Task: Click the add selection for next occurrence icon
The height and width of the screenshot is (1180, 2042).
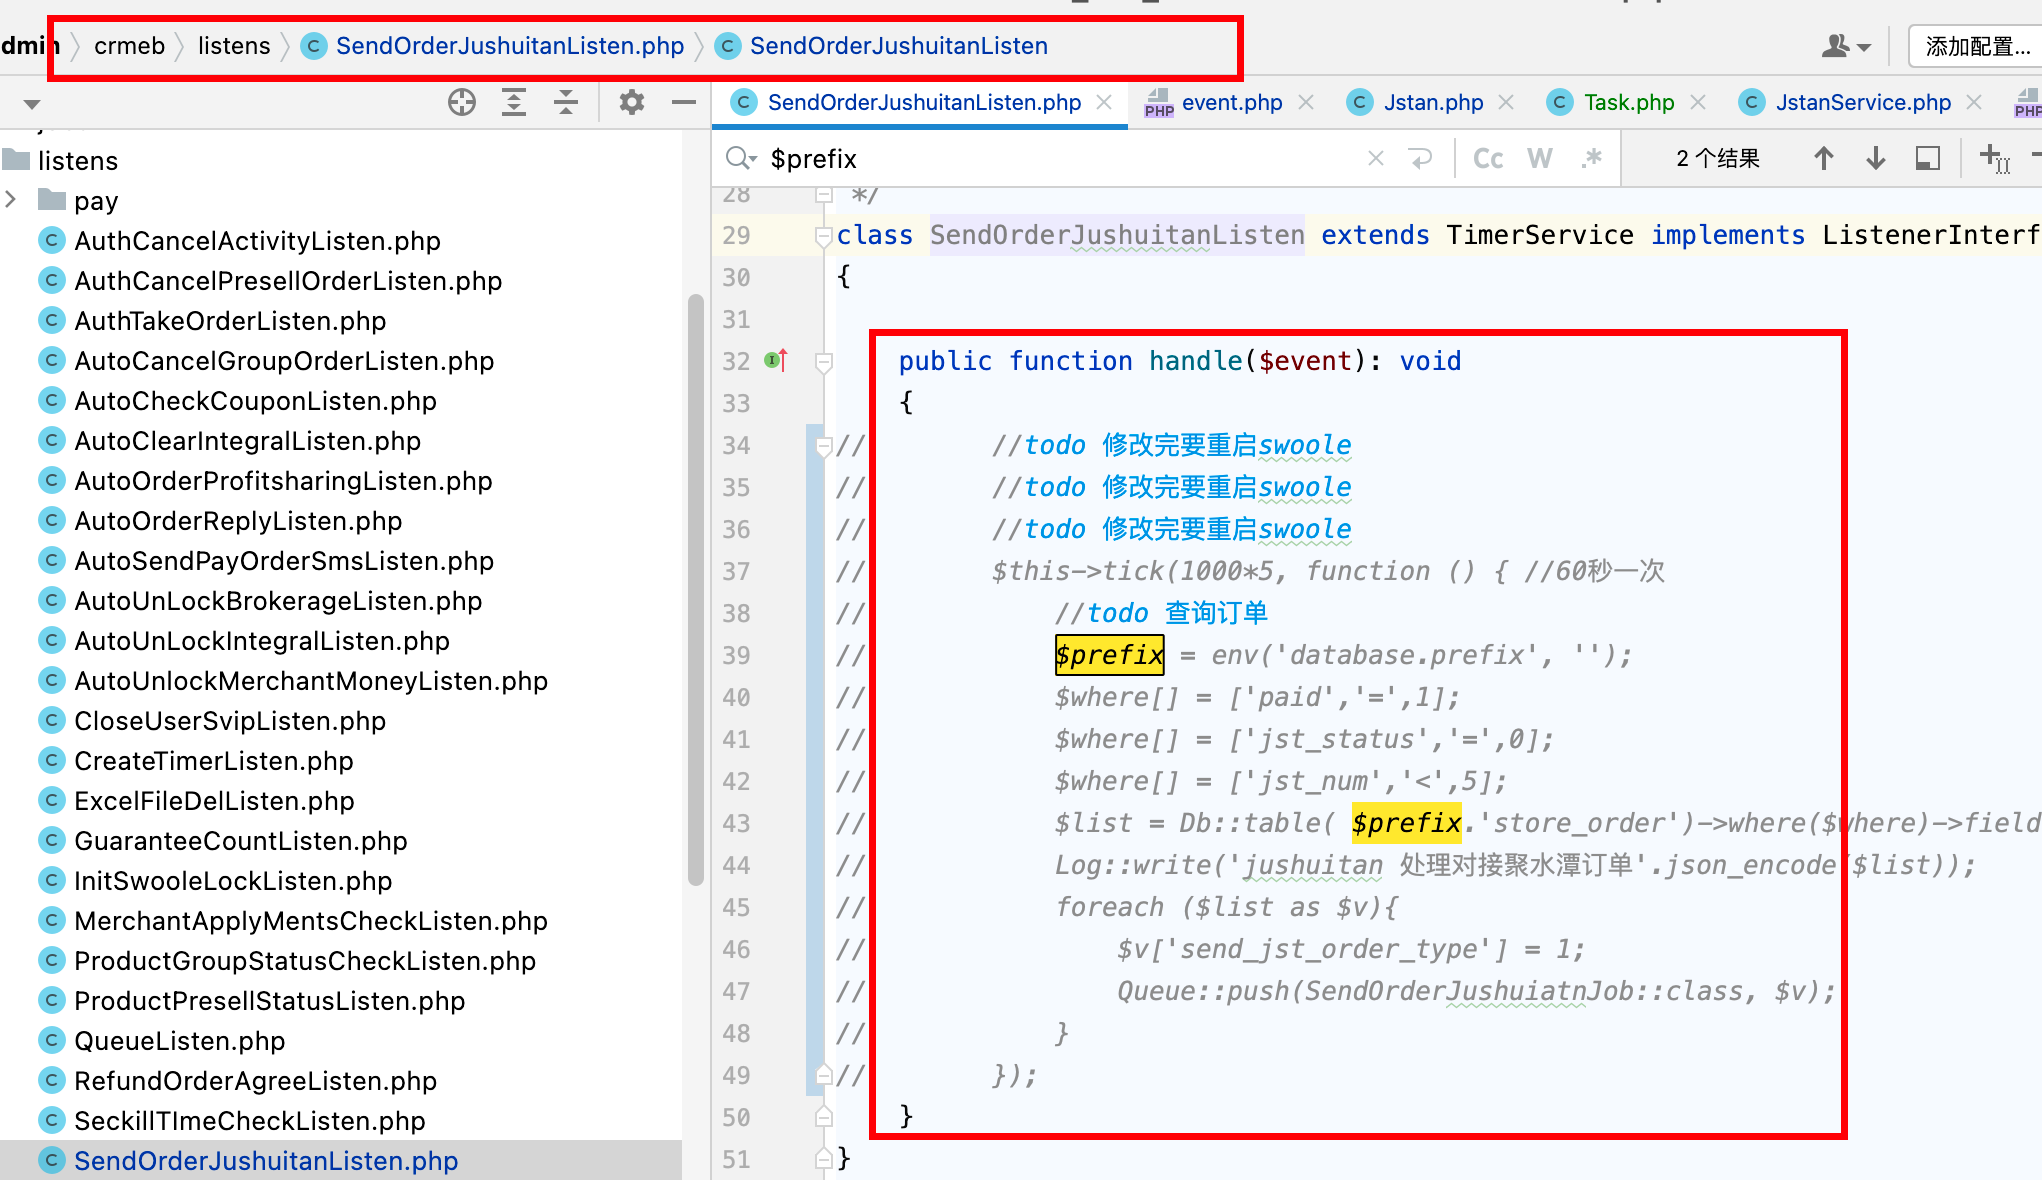Action: click(1994, 158)
